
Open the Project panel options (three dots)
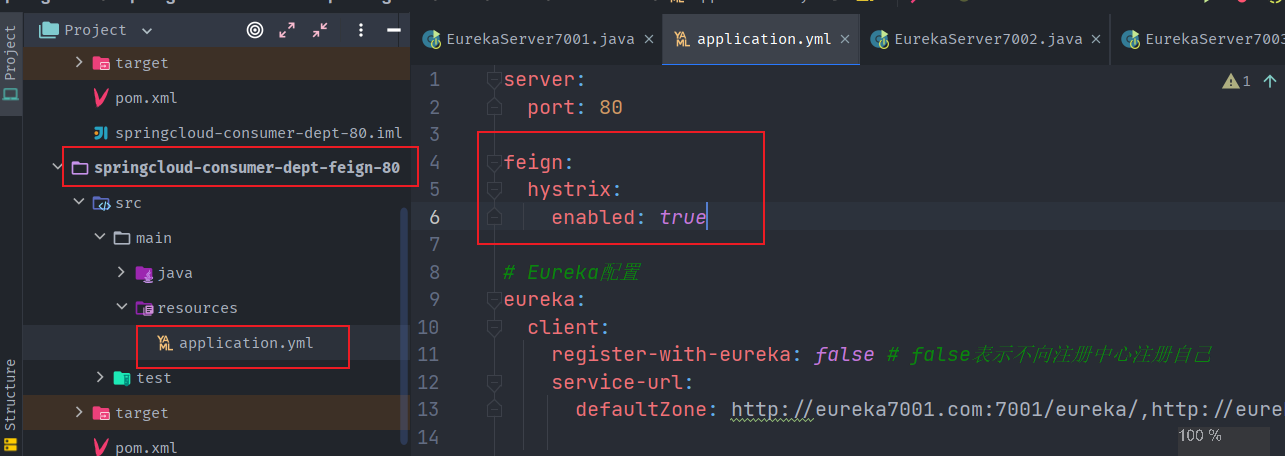pyautogui.click(x=361, y=30)
